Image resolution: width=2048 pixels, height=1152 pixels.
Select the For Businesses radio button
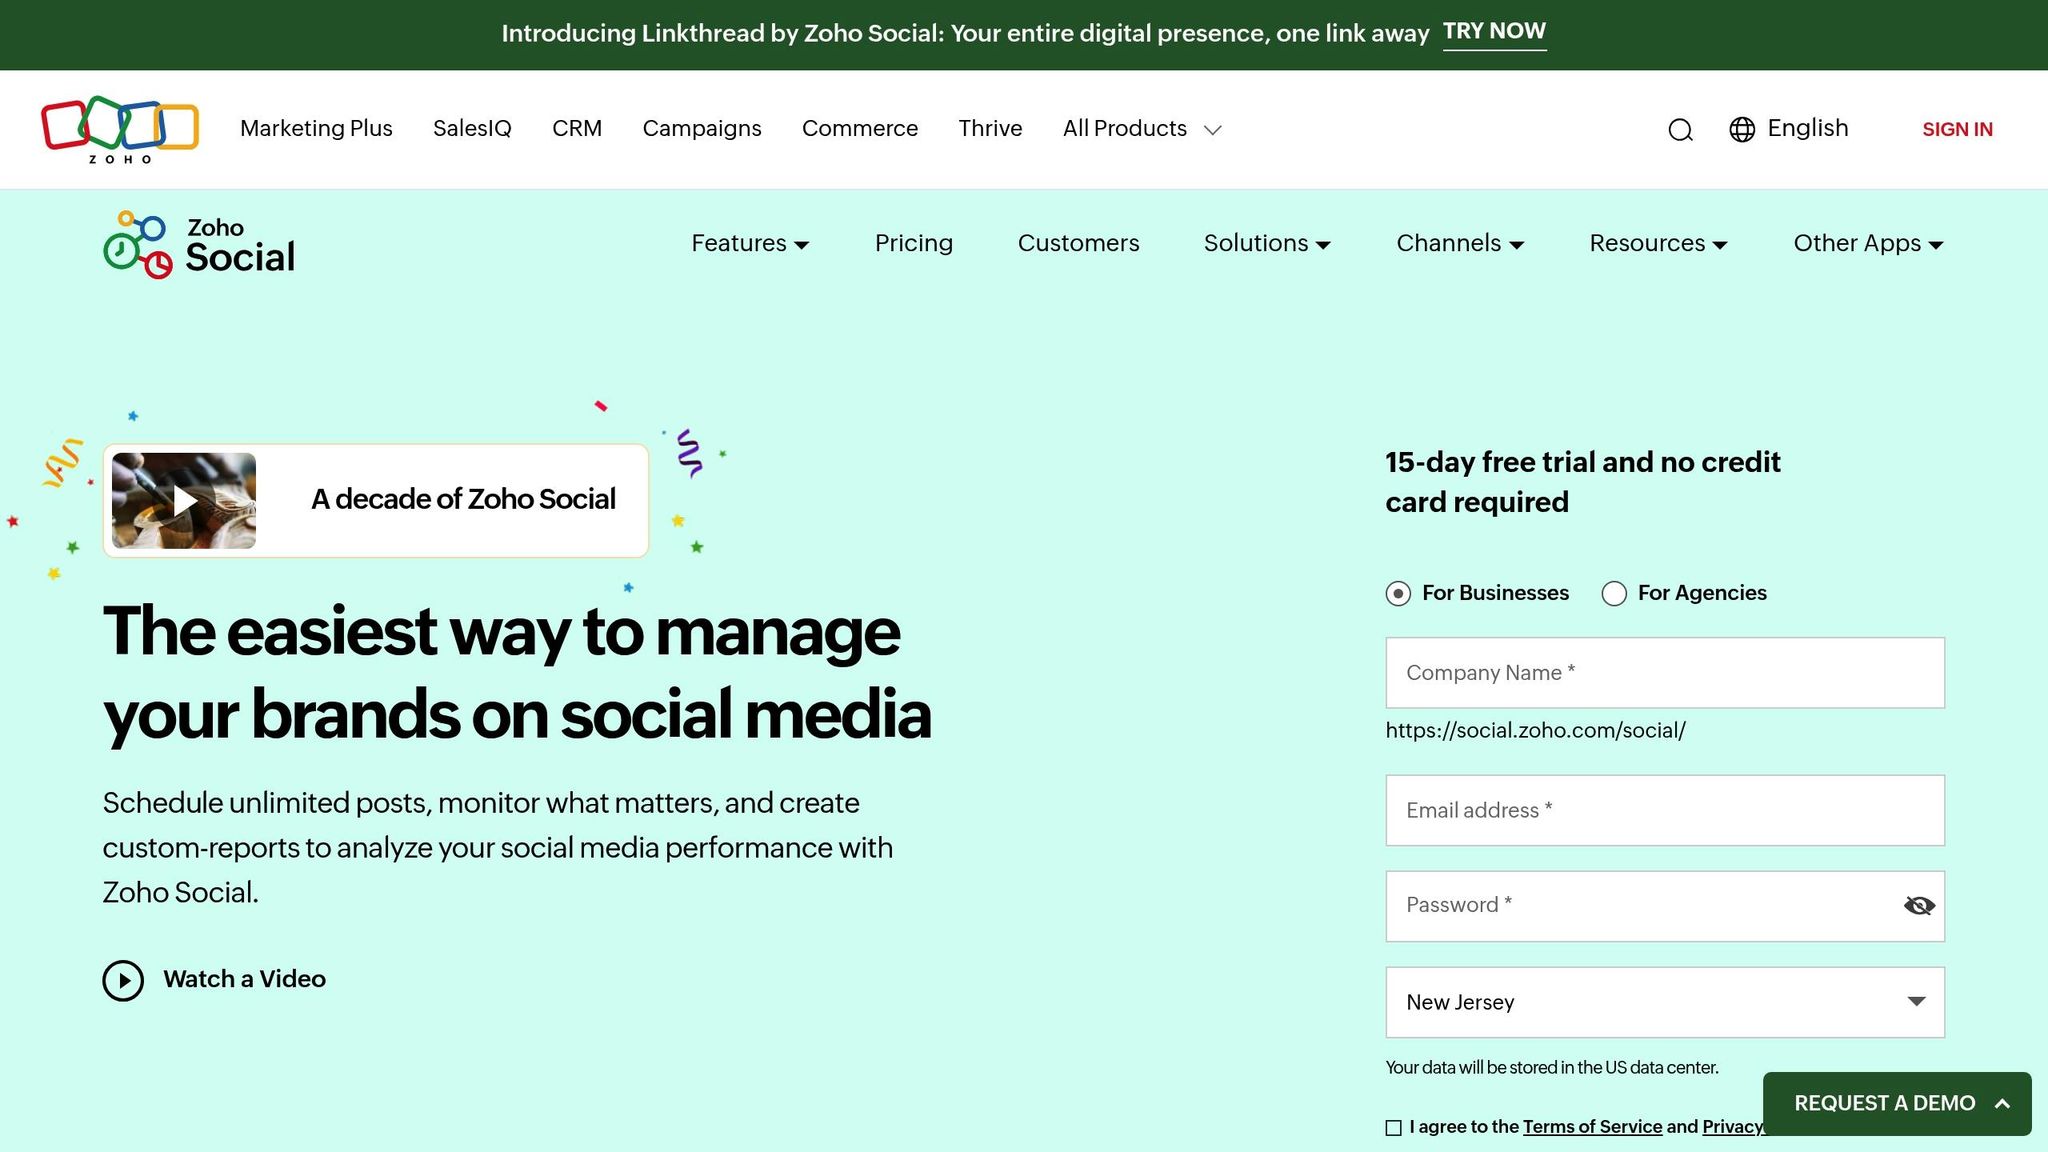pos(1398,594)
